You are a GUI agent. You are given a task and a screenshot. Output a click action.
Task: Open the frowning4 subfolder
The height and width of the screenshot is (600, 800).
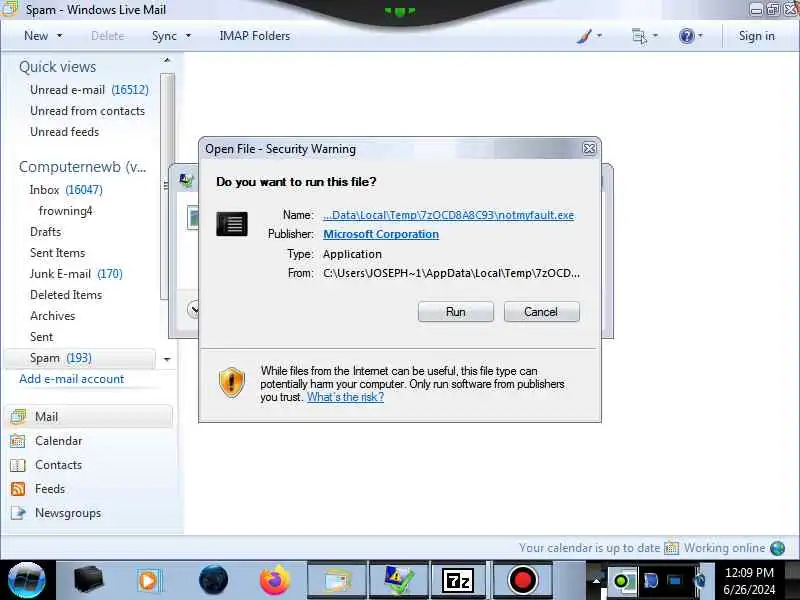point(65,211)
